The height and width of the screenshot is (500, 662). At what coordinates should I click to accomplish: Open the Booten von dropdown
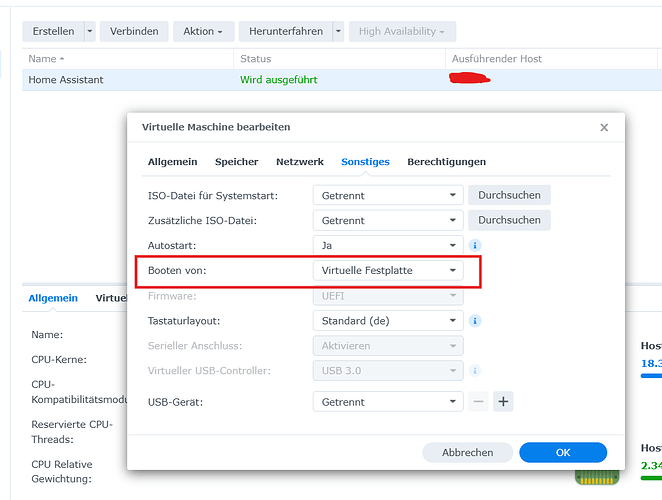pyautogui.click(x=388, y=270)
